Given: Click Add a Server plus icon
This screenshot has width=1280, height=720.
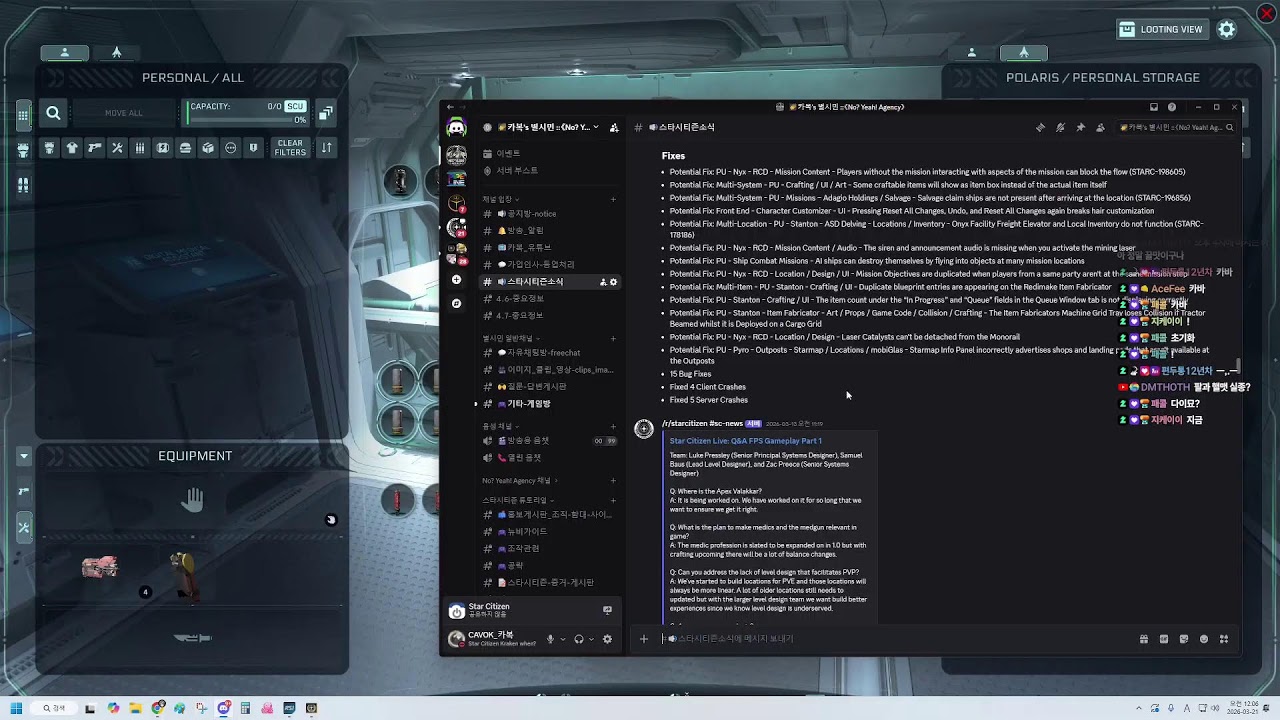Looking at the screenshot, I should (x=456, y=280).
